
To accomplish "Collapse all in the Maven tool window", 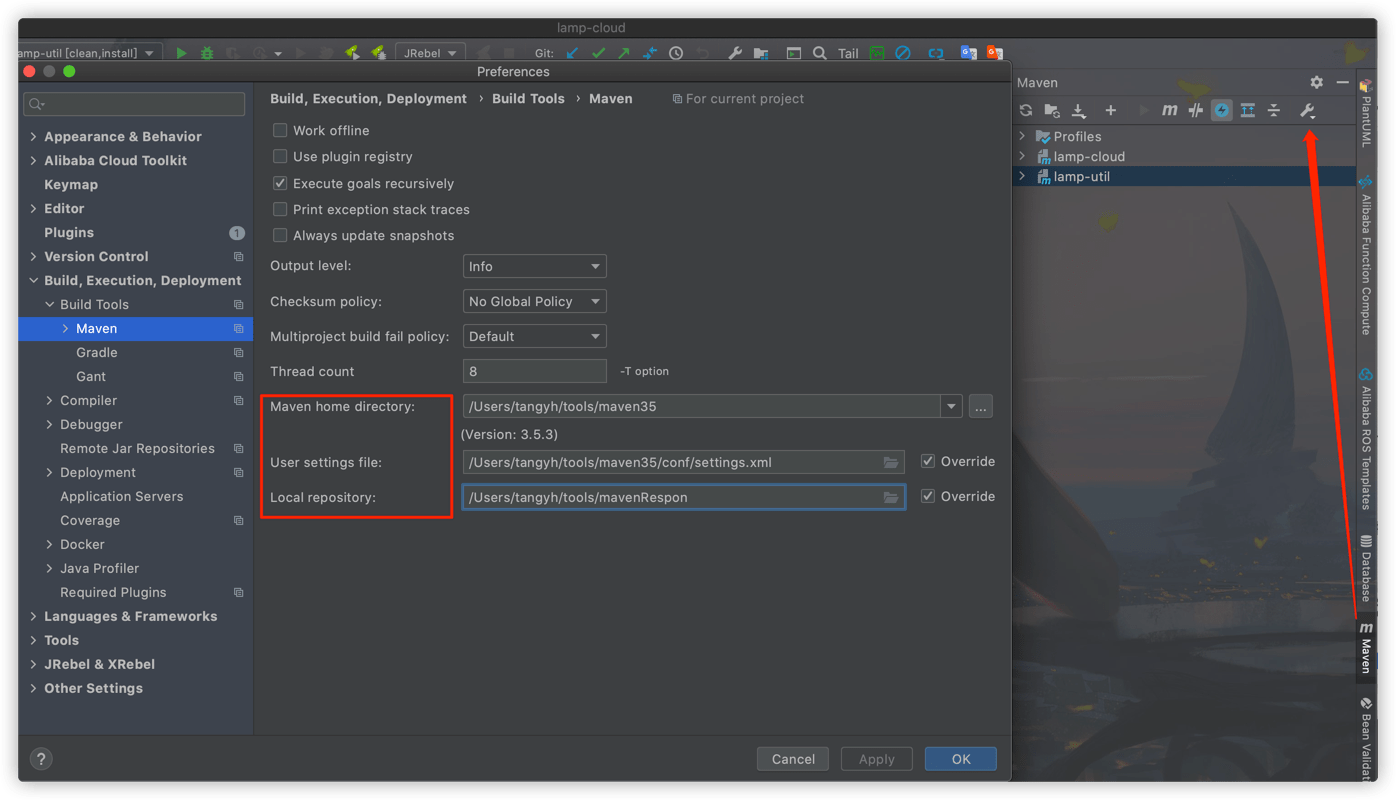I will tap(1274, 110).
